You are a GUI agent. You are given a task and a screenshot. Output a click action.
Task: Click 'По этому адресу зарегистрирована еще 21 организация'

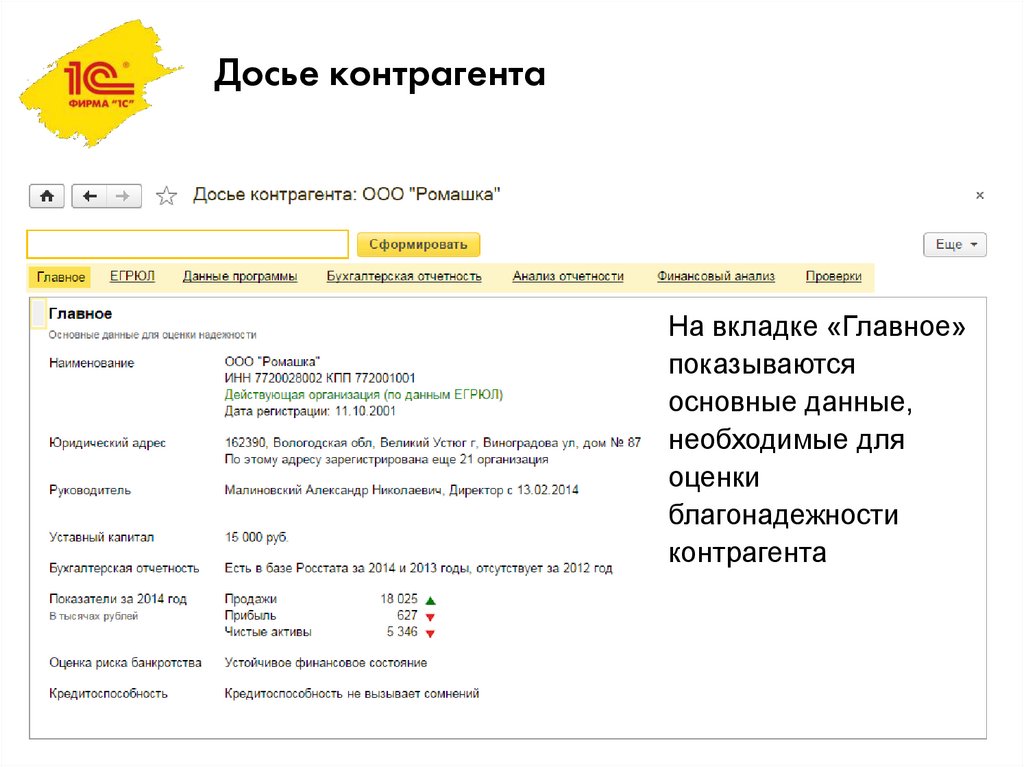click(387, 459)
